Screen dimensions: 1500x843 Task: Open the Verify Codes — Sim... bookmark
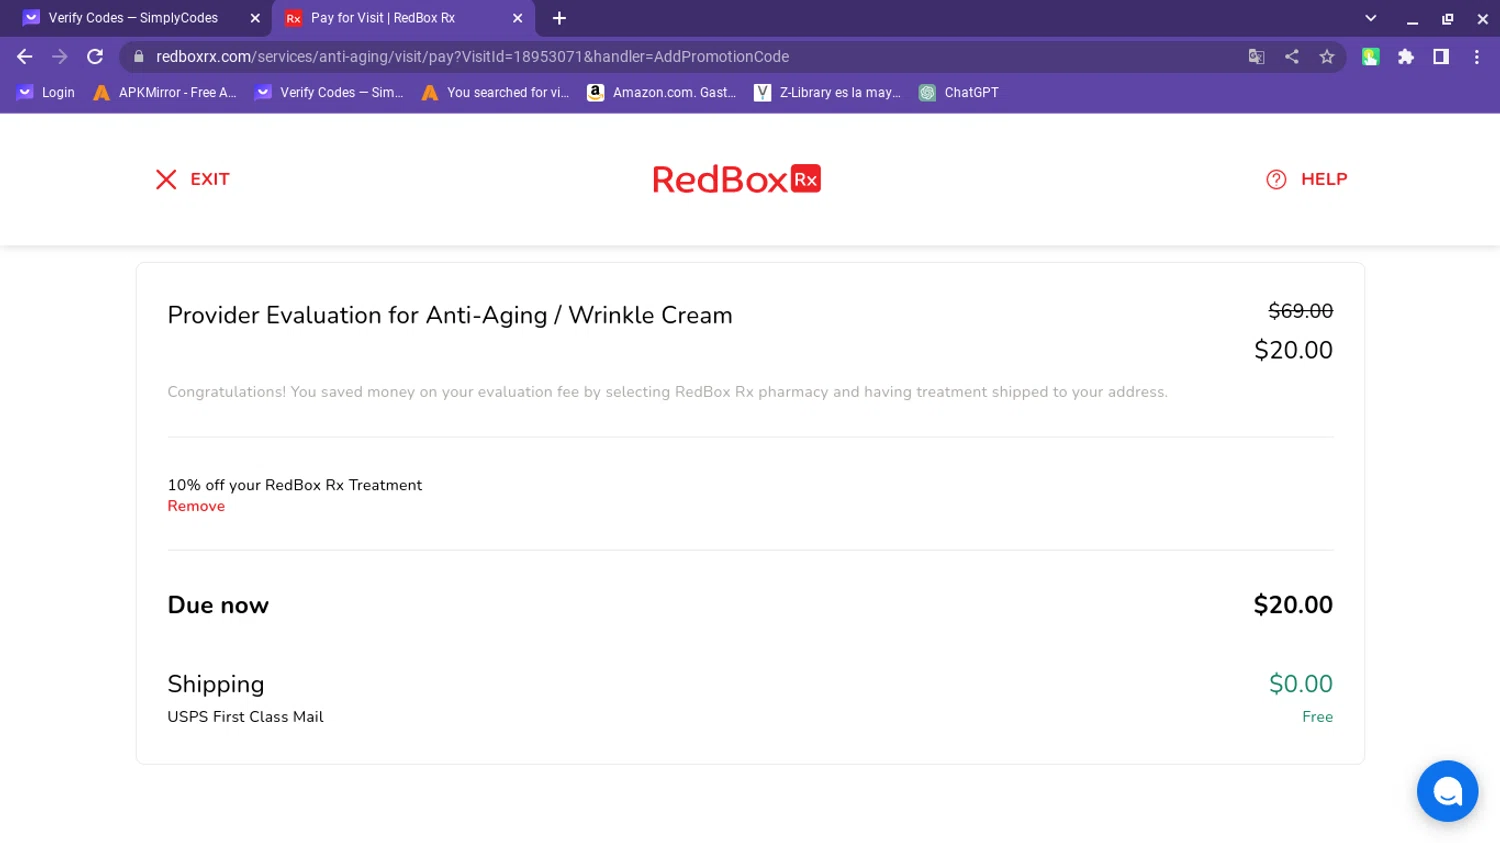[x=329, y=93]
